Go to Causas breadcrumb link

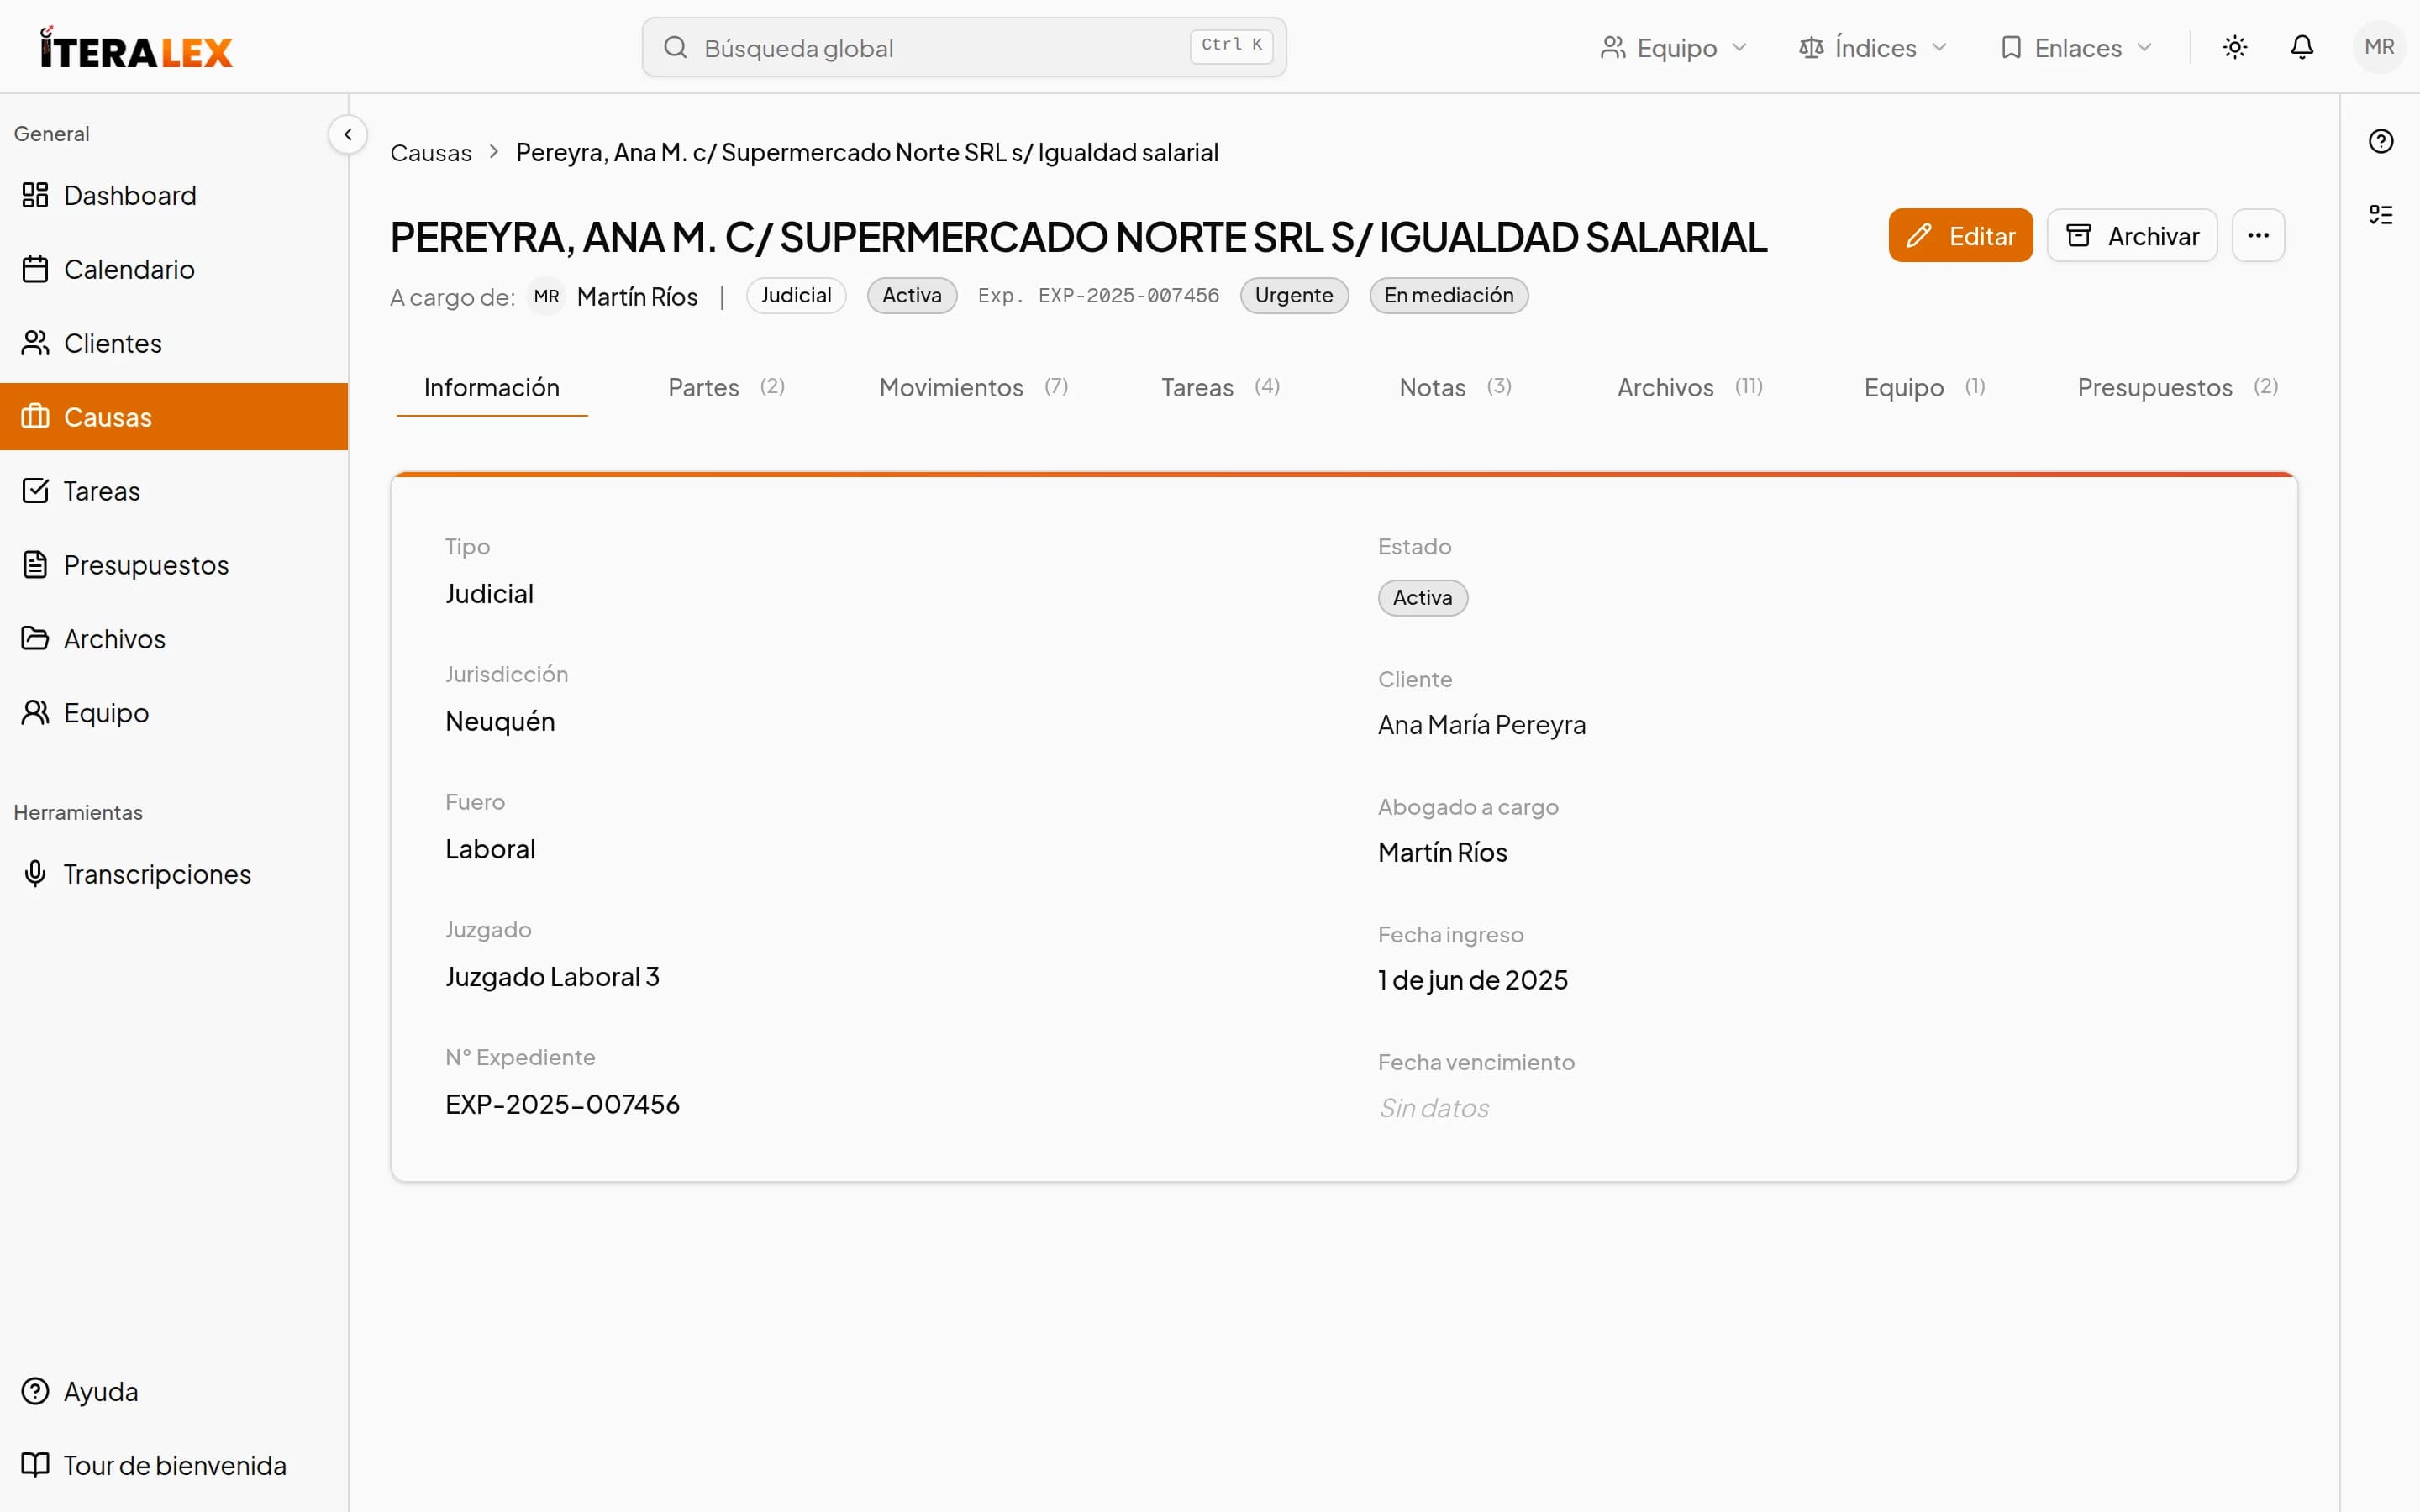pos(430,153)
